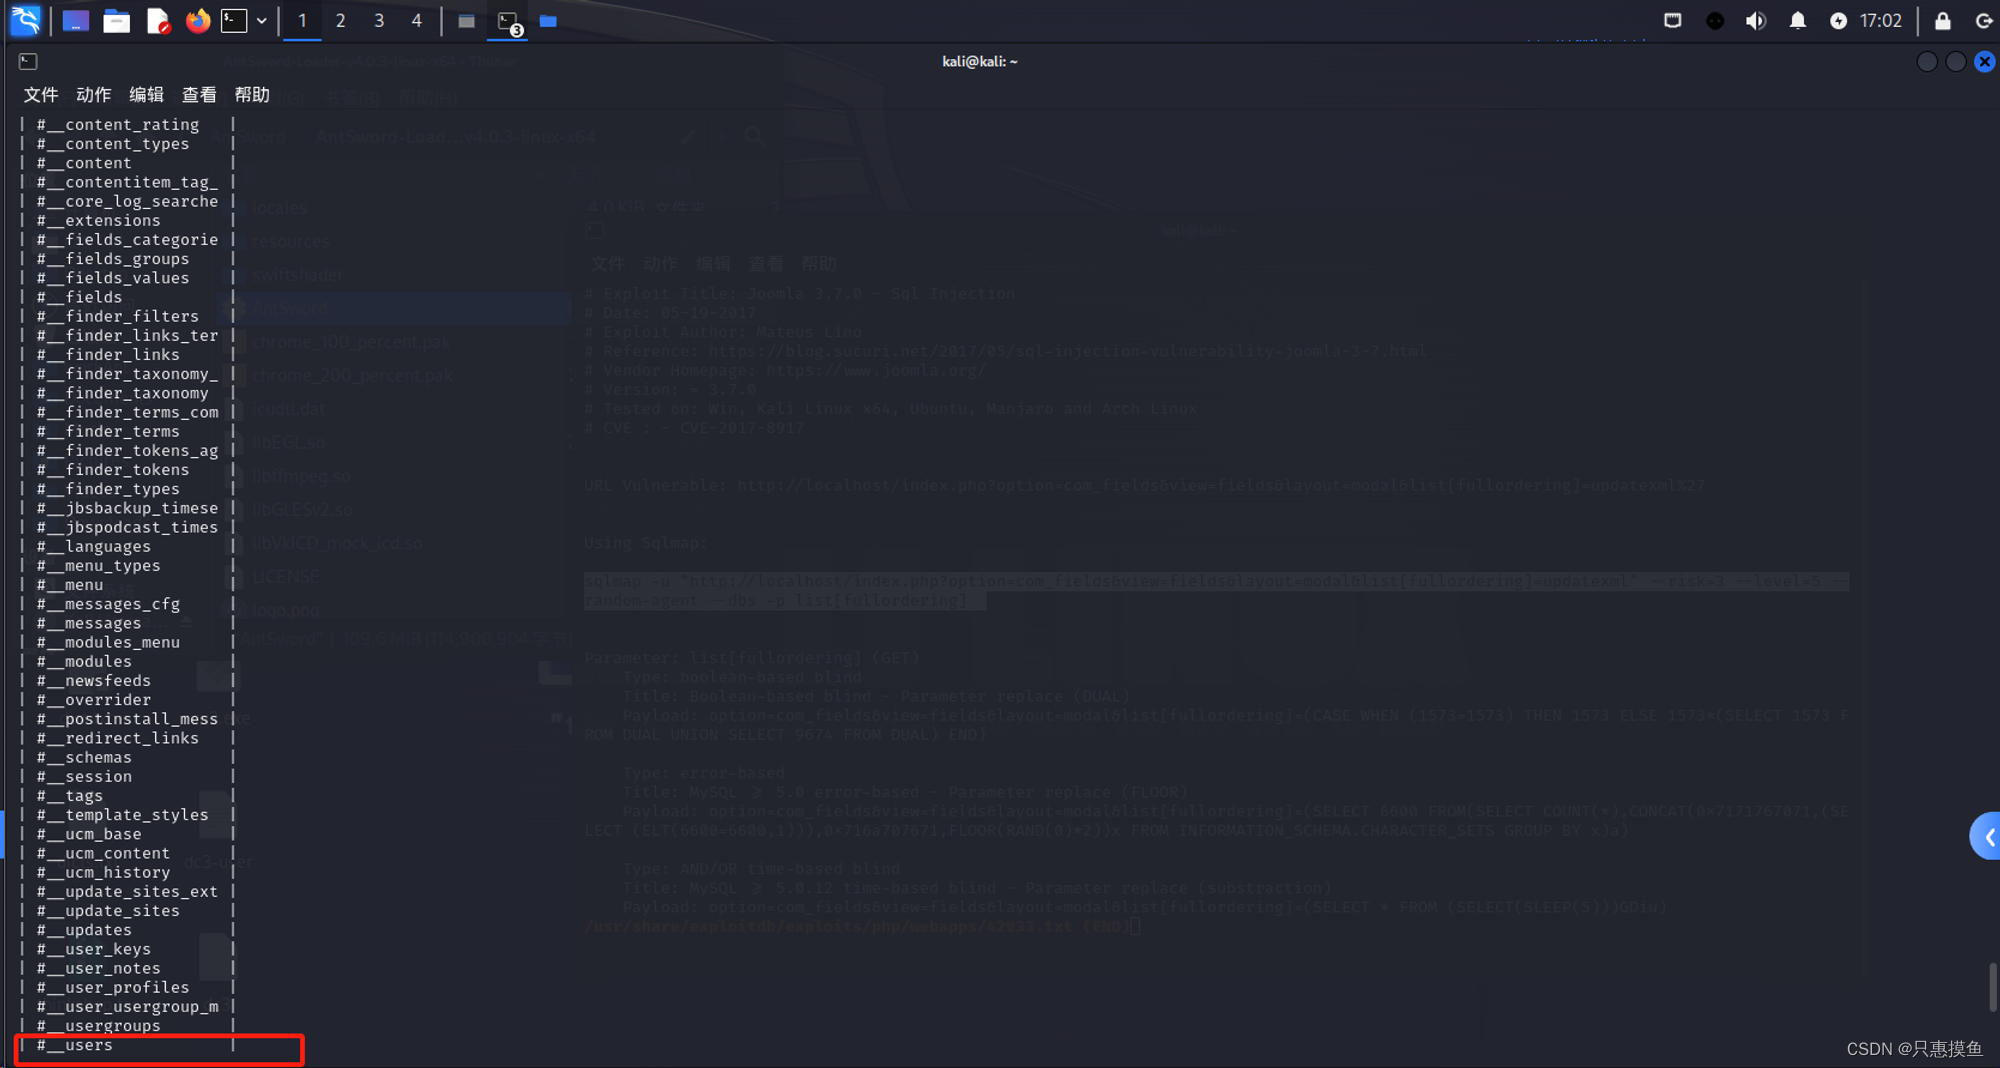The image size is (2000, 1068).
Task: Expand the terminal launcher dropdown arrow
Action: click(x=262, y=21)
